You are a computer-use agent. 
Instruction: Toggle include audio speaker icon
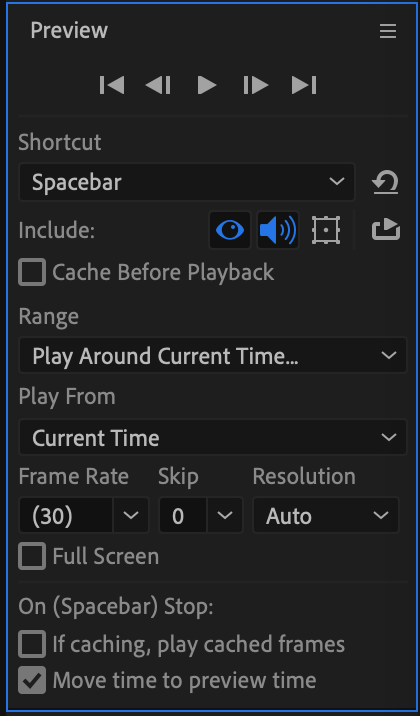pos(278,230)
